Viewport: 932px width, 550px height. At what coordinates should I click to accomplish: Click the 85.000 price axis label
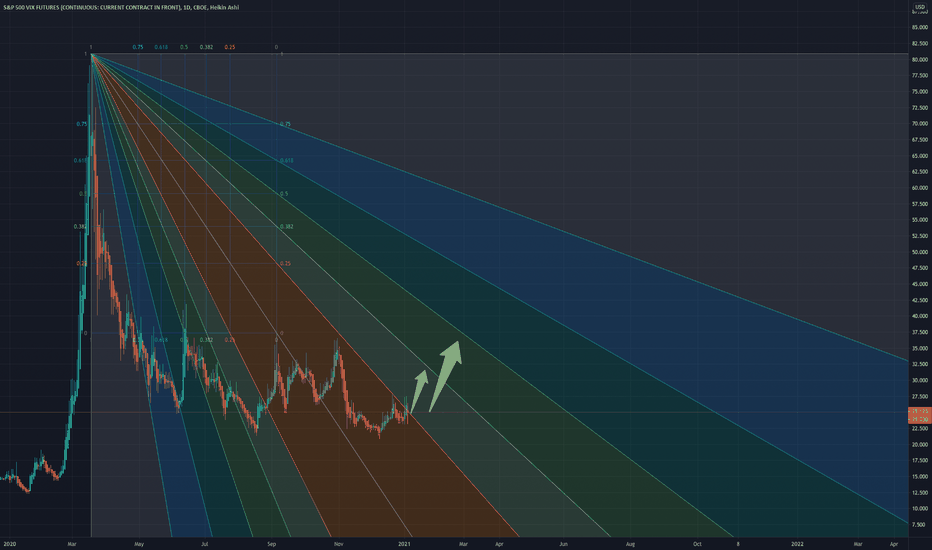point(920,27)
